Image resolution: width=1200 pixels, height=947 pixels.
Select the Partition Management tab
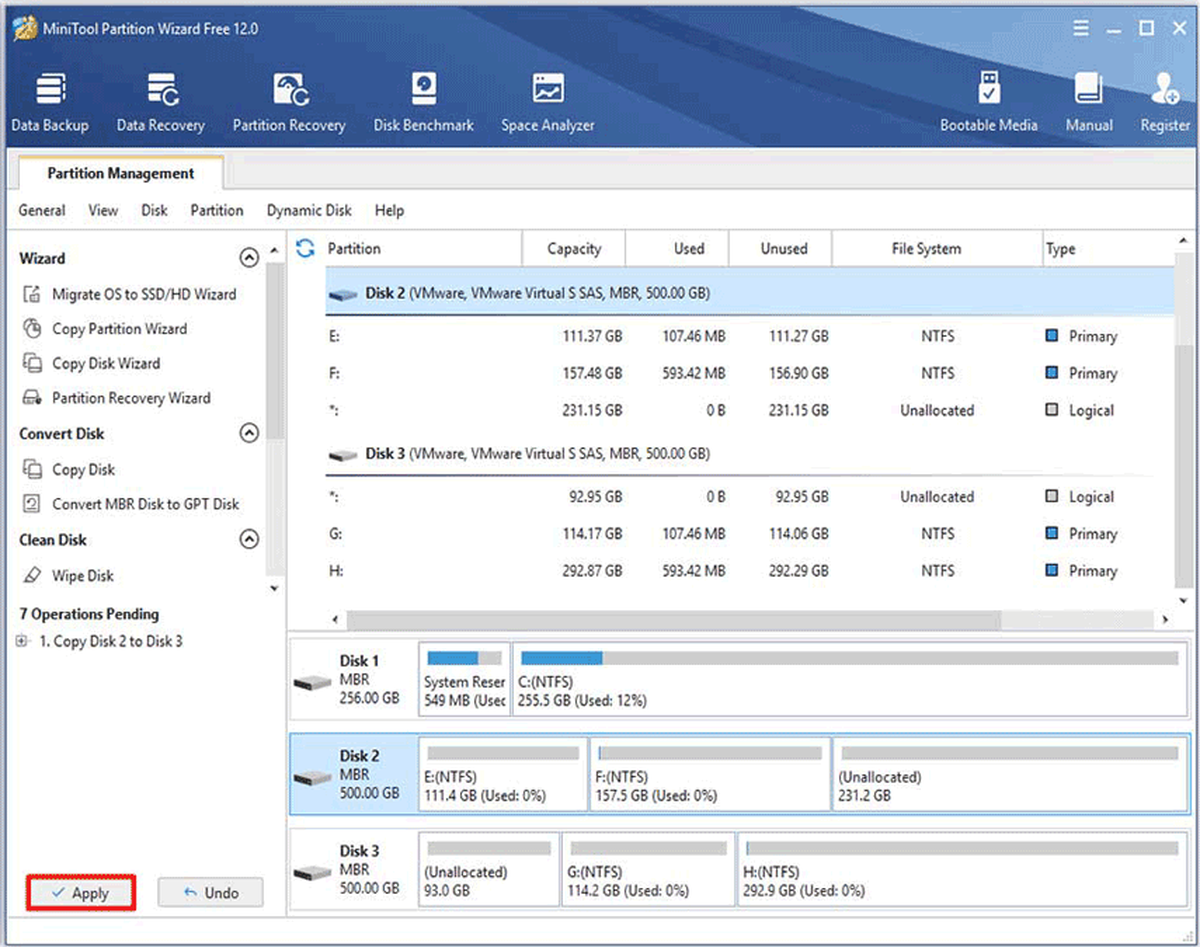121,173
